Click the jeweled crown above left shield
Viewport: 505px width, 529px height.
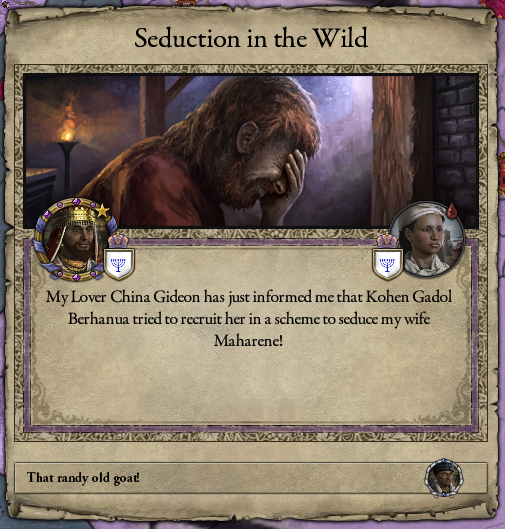coord(118,241)
